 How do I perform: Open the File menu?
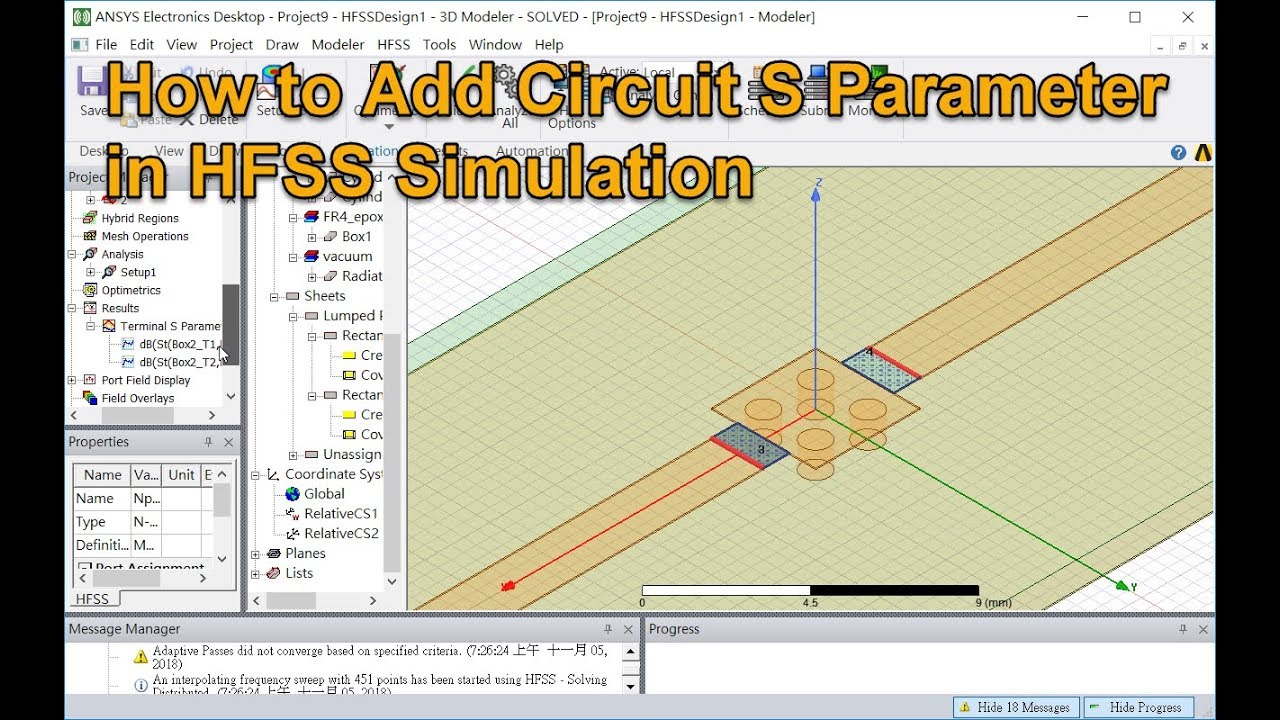click(106, 45)
